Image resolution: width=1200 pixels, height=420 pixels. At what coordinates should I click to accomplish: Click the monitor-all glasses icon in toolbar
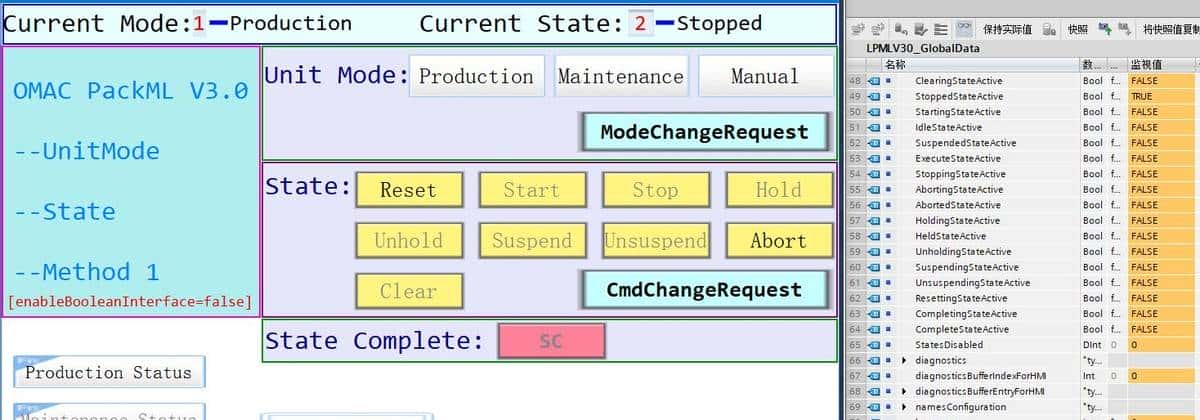click(964, 29)
